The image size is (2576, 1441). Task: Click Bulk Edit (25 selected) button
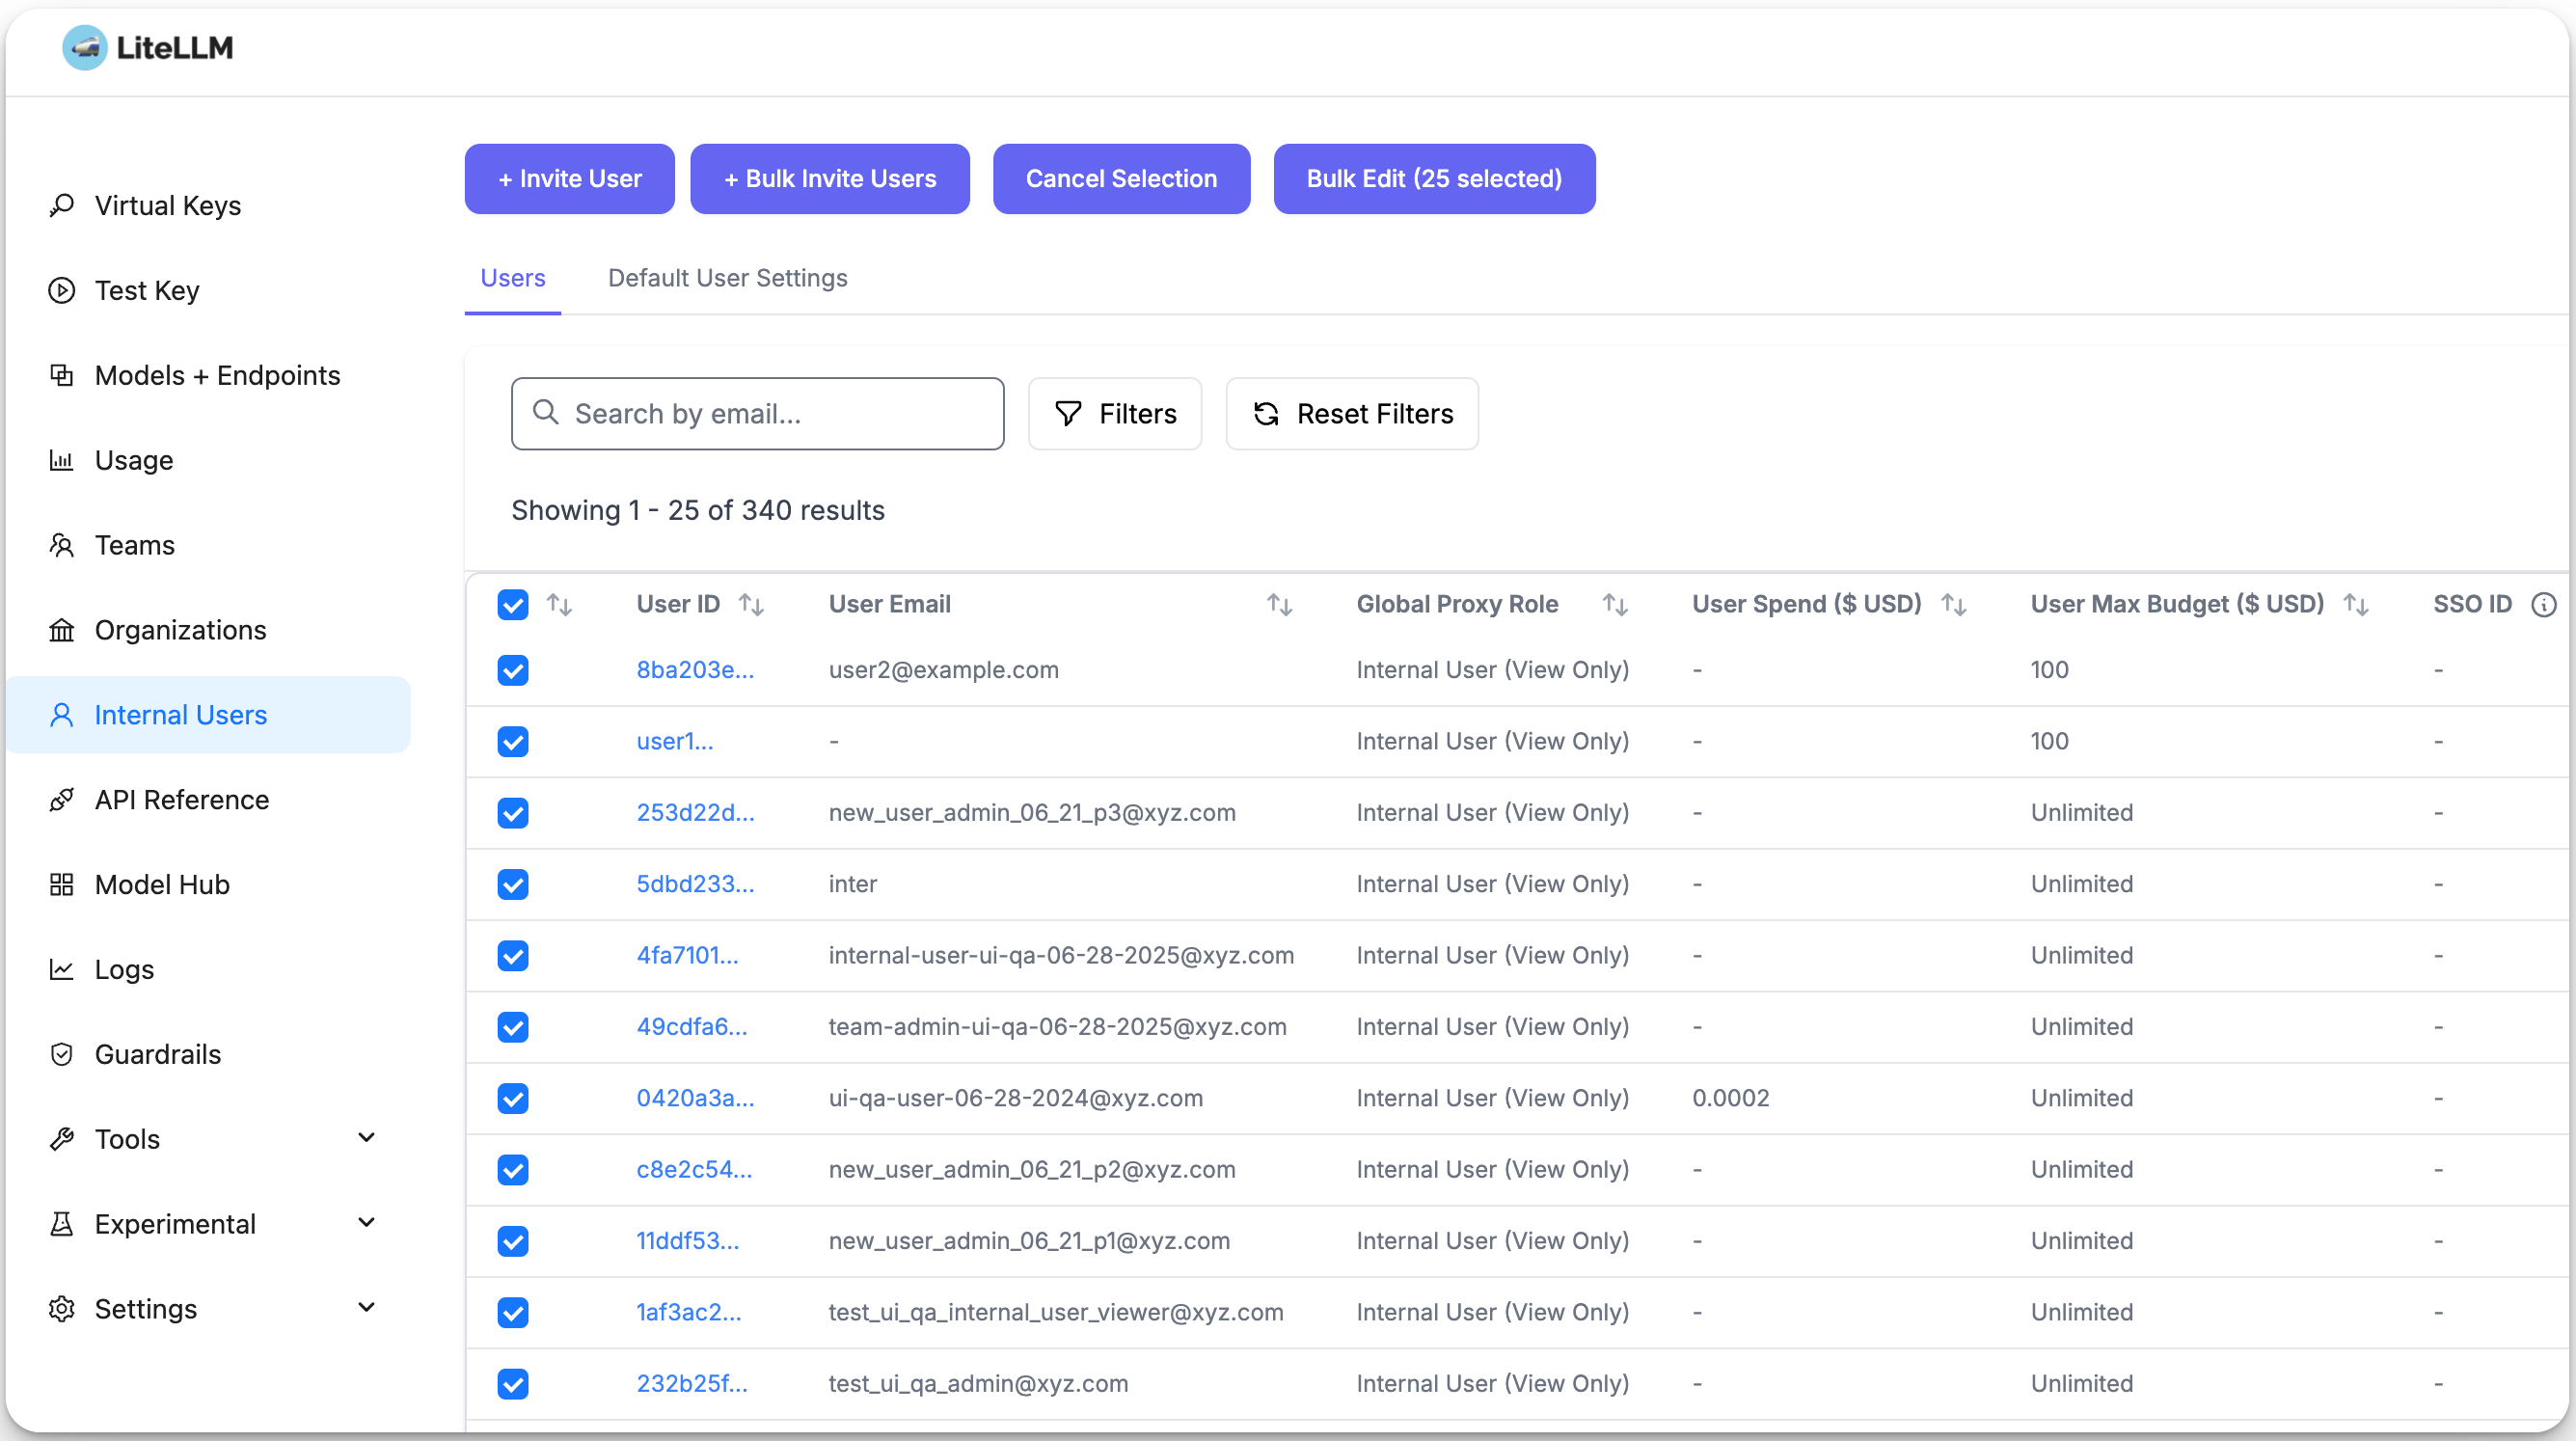coord(1433,179)
